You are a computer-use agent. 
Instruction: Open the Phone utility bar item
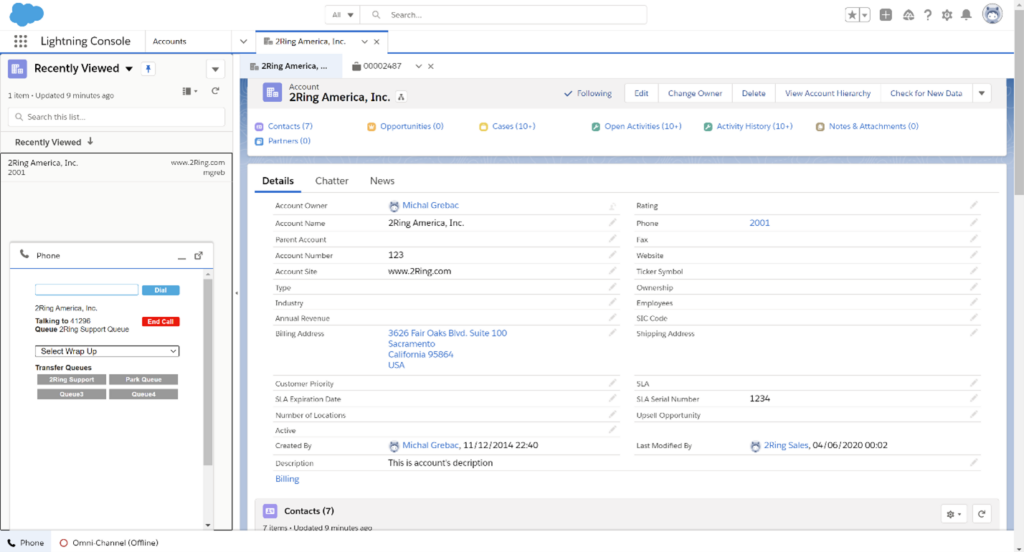pos(25,543)
